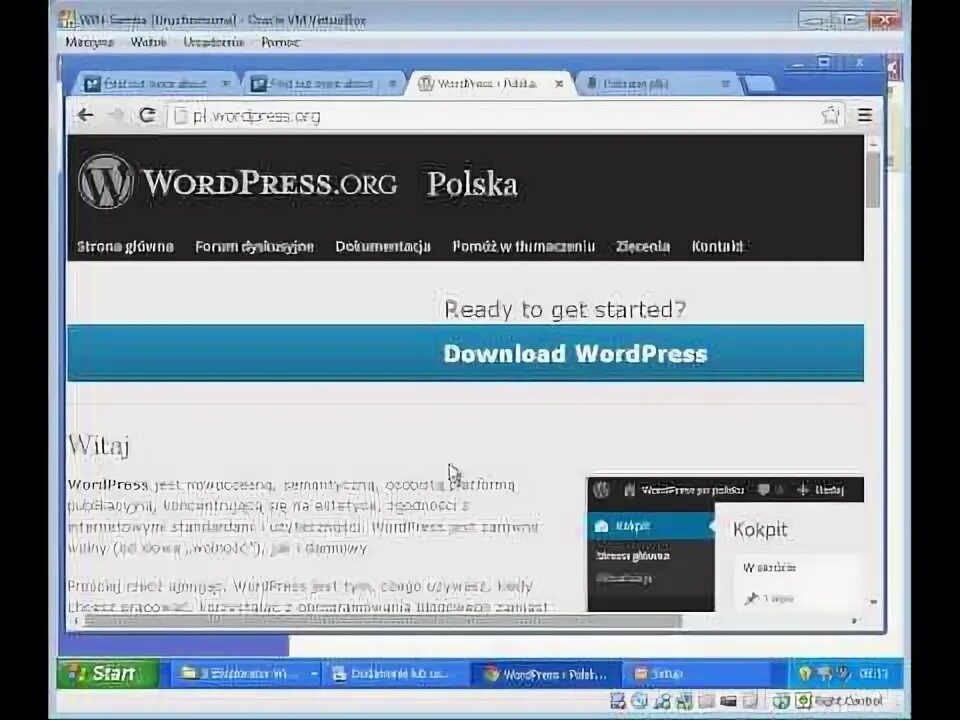Image resolution: width=960 pixels, height=720 pixels.
Task: Switch to the Setup taskbar window
Action: click(x=698, y=673)
